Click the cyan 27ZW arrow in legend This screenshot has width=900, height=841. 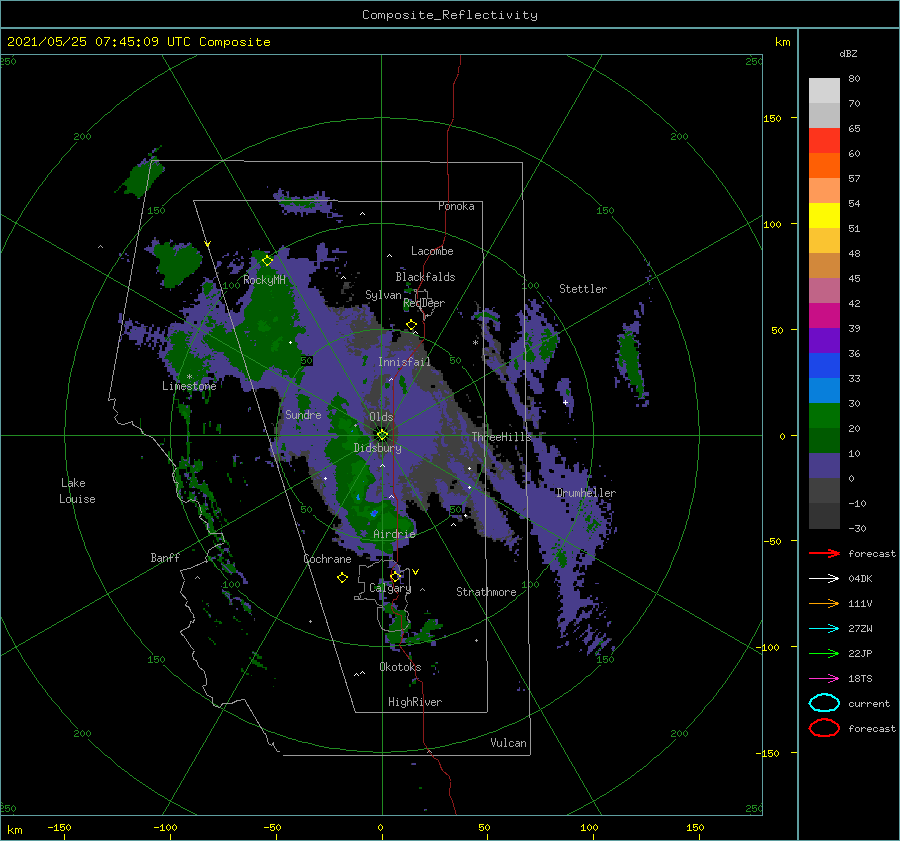pos(824,628)
